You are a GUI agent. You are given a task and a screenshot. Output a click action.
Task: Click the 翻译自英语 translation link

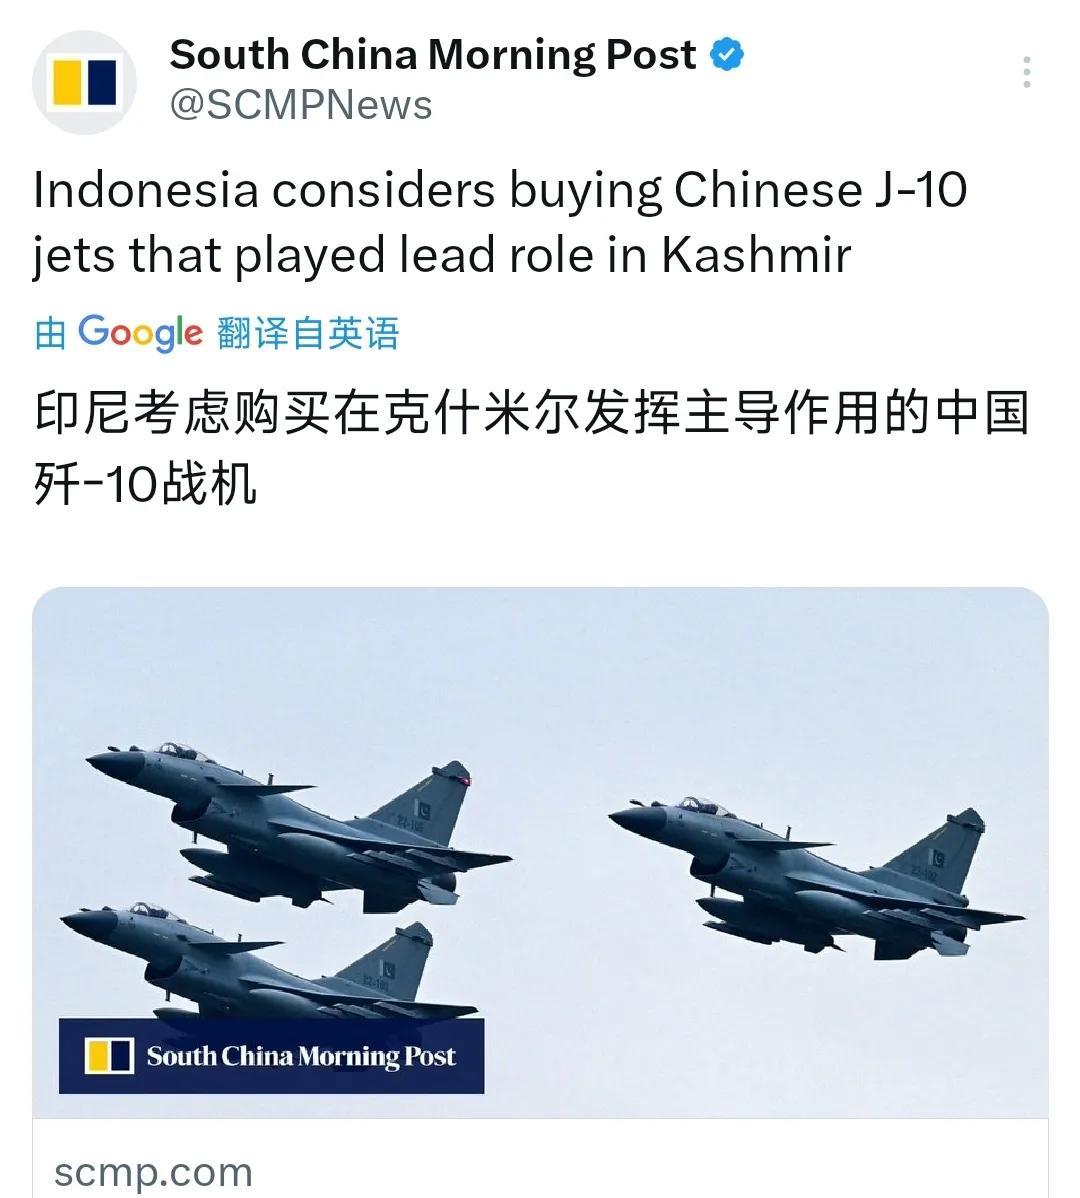click(308, 333)
